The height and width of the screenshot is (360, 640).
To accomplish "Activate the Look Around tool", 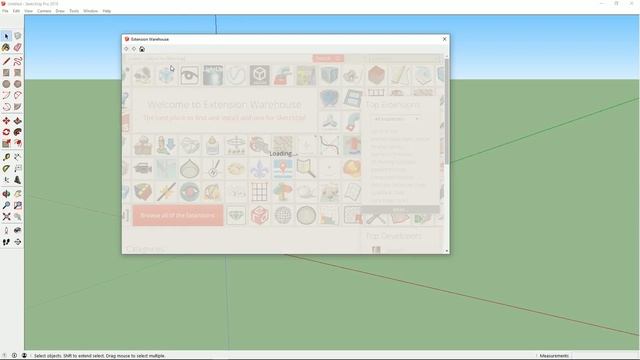I will click(x=18, y=231).
